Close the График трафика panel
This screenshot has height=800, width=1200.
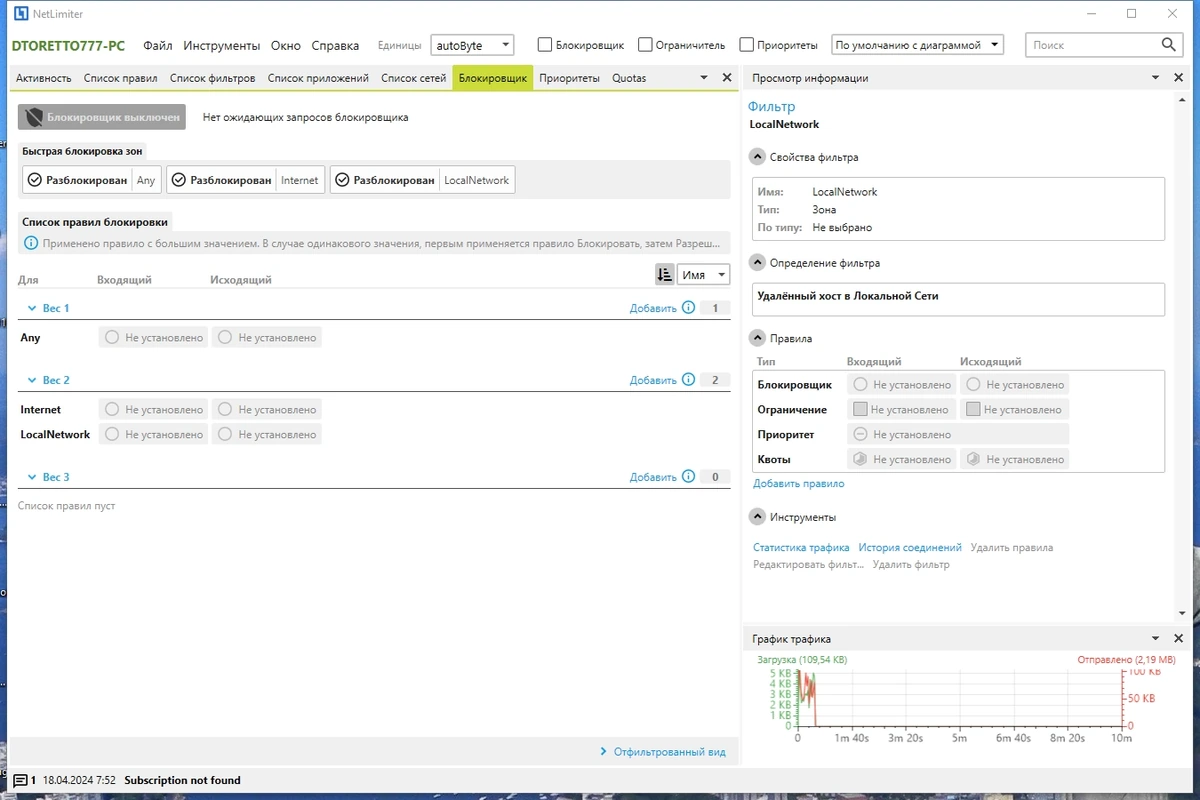[1178, 639]
